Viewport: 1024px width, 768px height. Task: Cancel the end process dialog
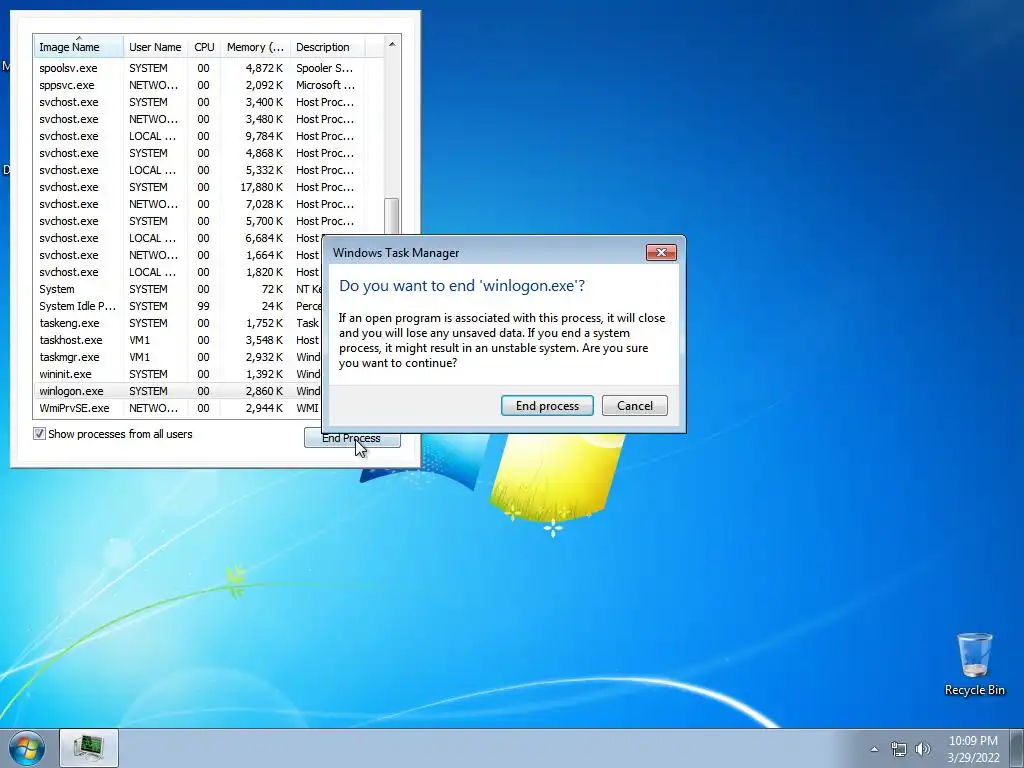click(635, 406)
